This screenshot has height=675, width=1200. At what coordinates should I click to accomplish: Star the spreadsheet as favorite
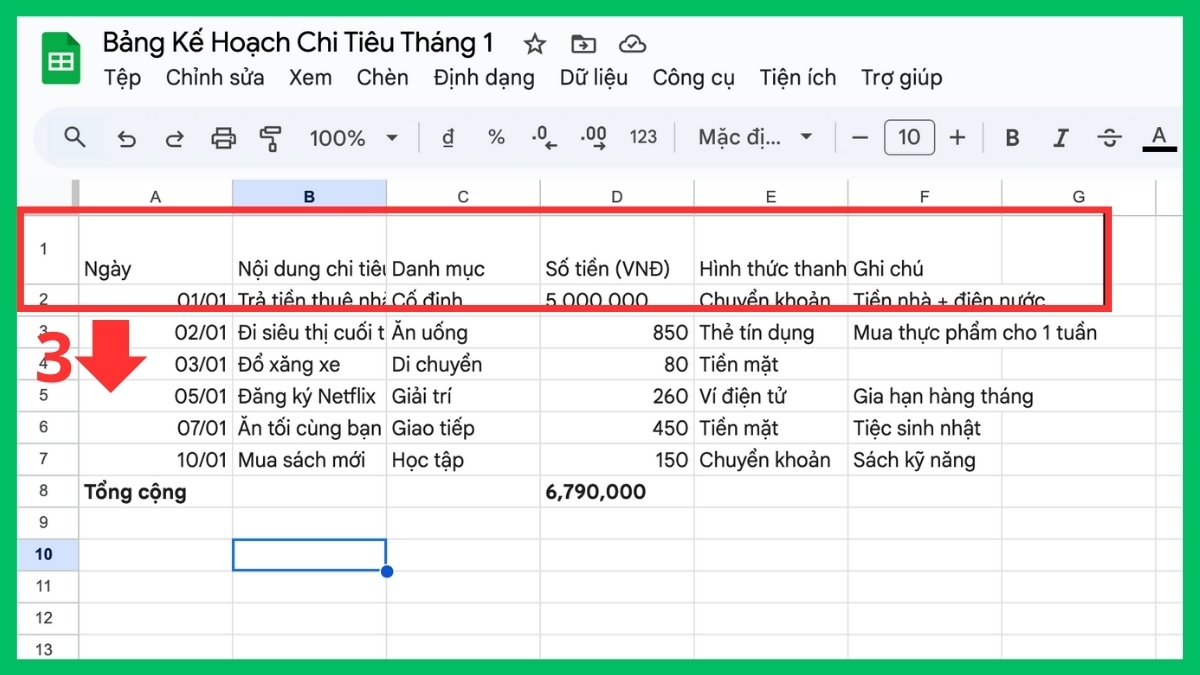click(534, 44)
